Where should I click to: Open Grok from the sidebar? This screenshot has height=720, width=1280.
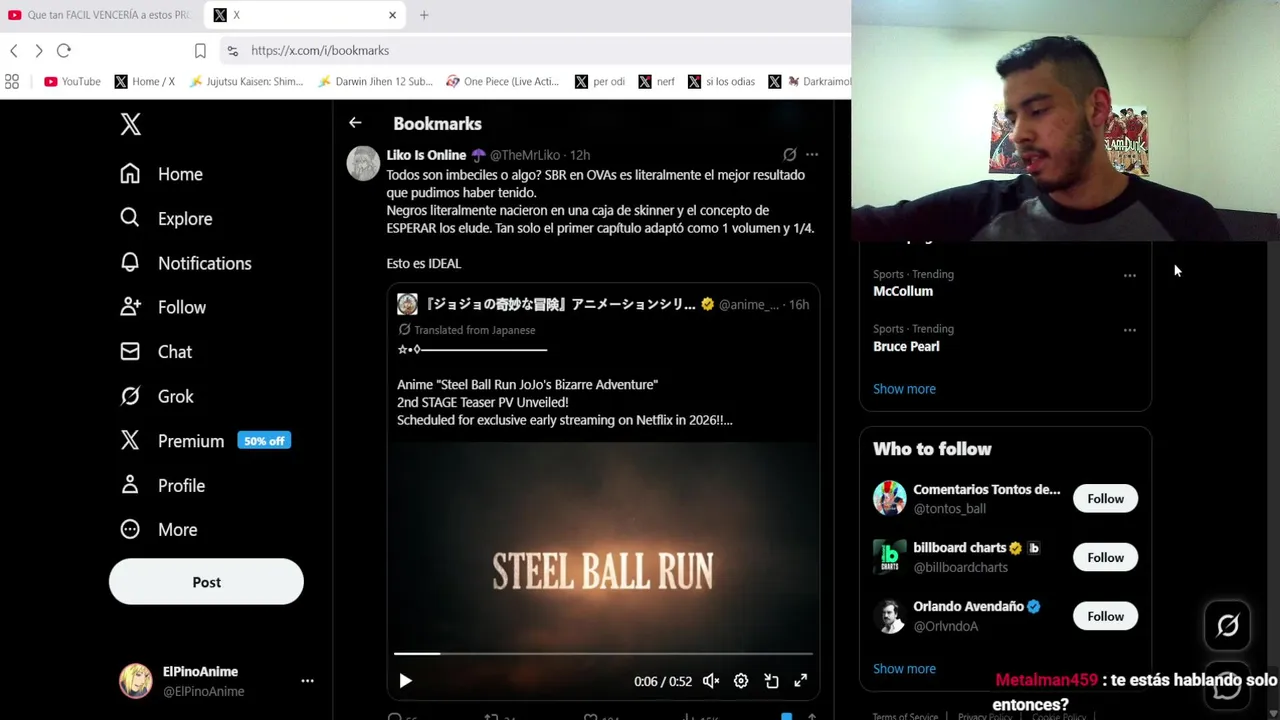[x=157, y=396]
